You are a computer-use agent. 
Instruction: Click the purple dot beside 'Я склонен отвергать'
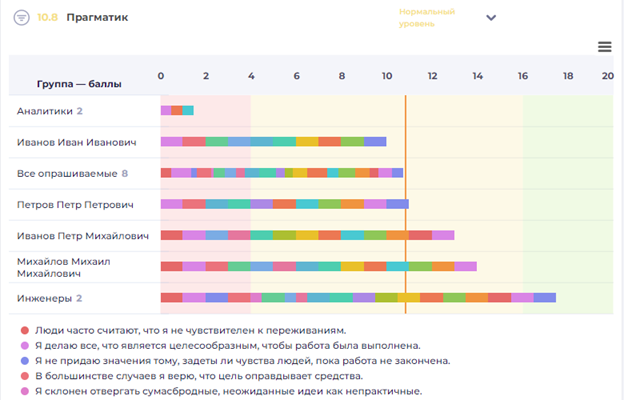click(x=24, y=392)
